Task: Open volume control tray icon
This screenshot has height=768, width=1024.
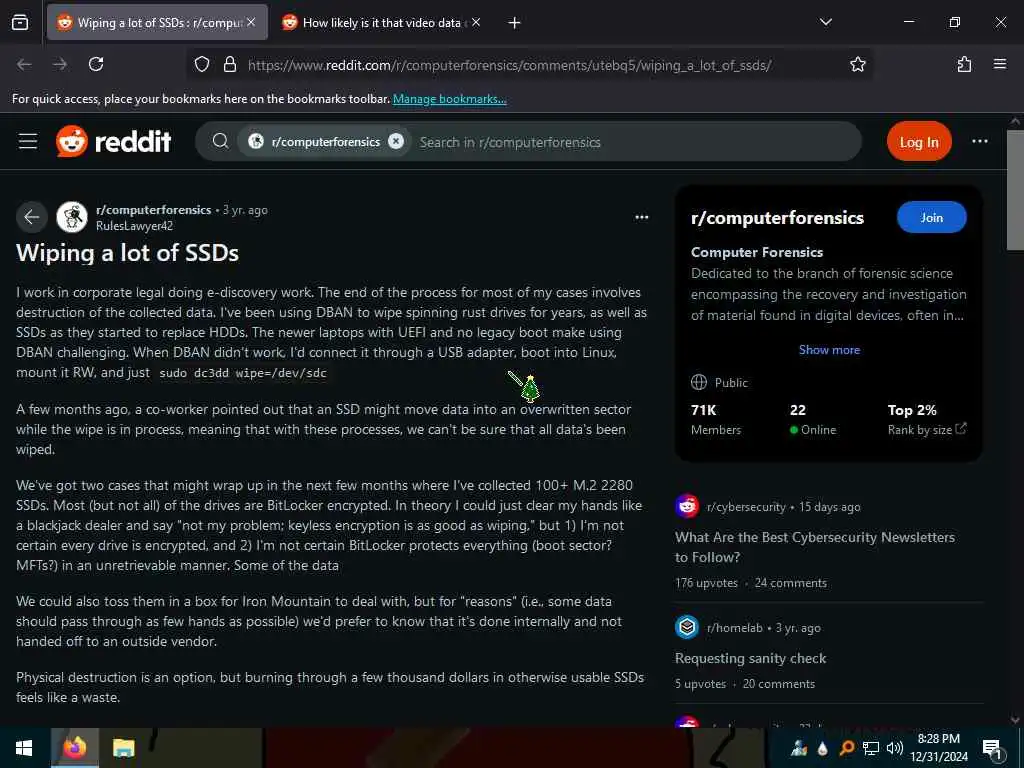Action: [x=895, y=748]
